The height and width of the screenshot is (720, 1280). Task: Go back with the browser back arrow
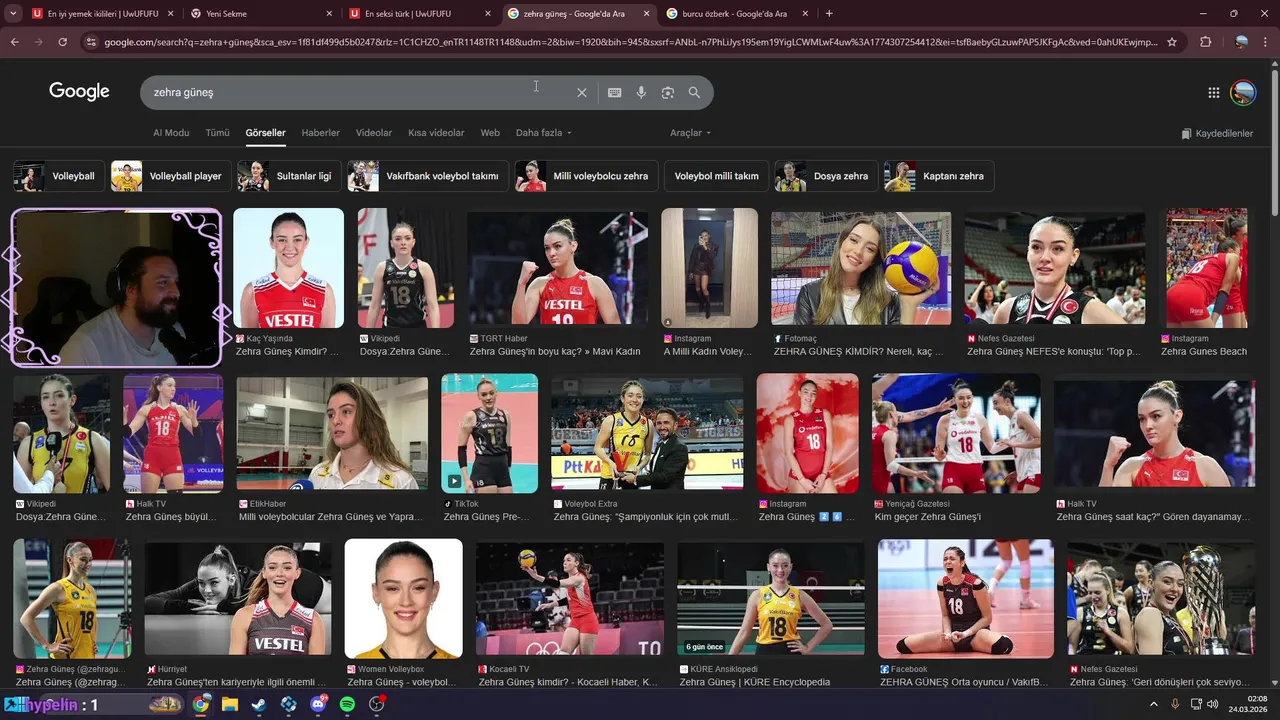tap(15, 42)
